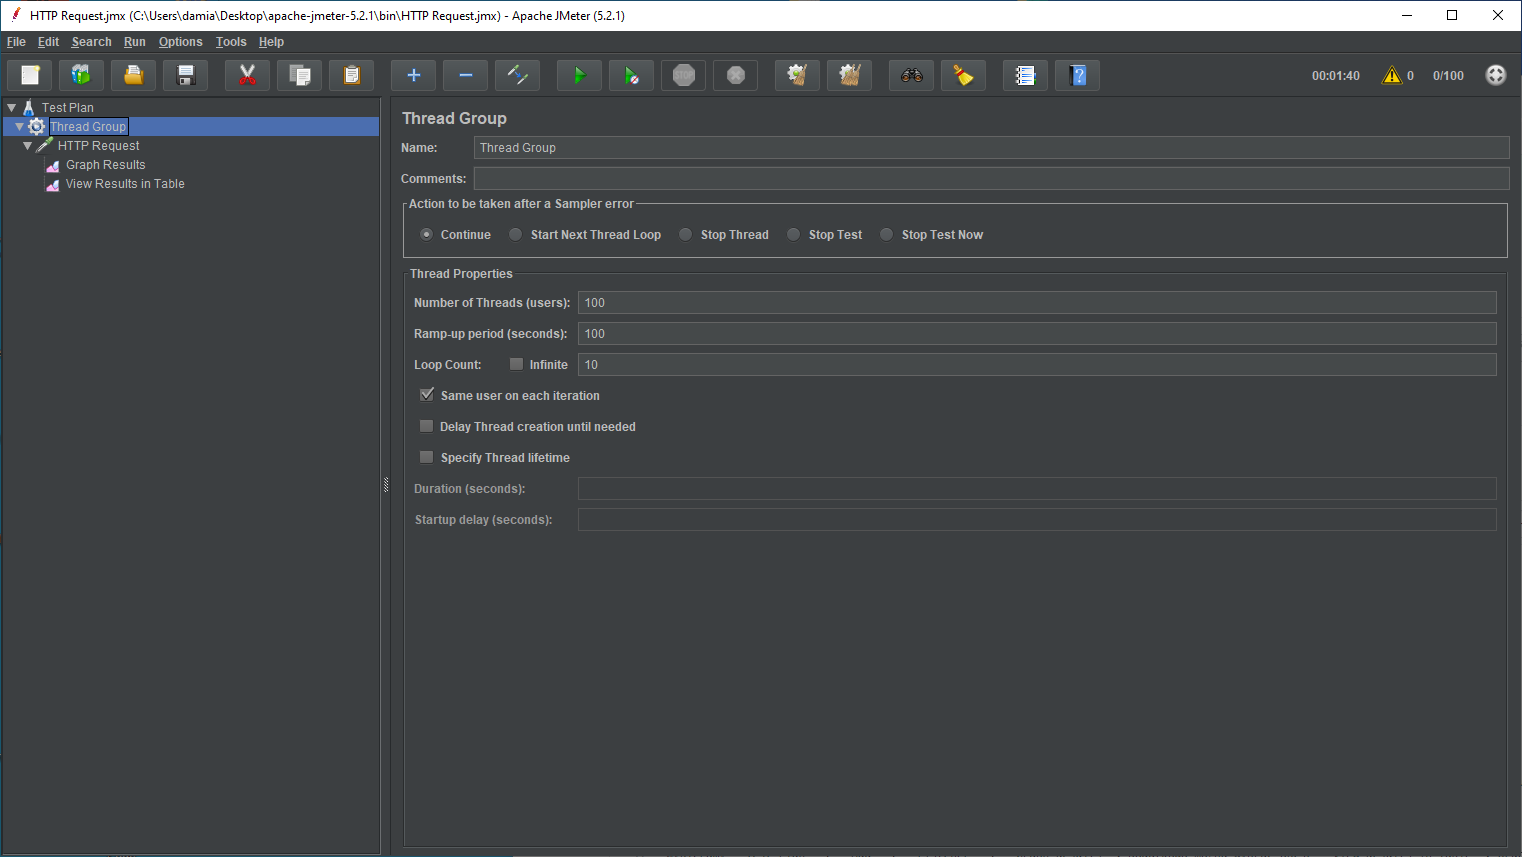This screenshot has height=857, width=1522.
Task: Enable the Infinite loop count checkbox
Action: coord(516,364)
